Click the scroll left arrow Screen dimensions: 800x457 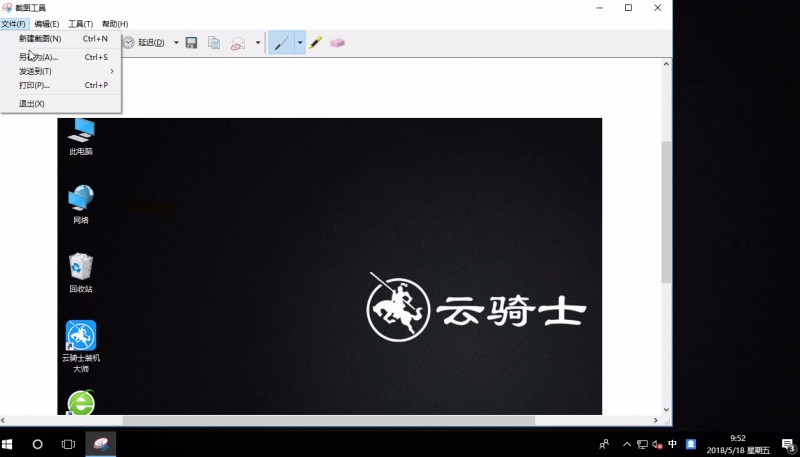3,420
